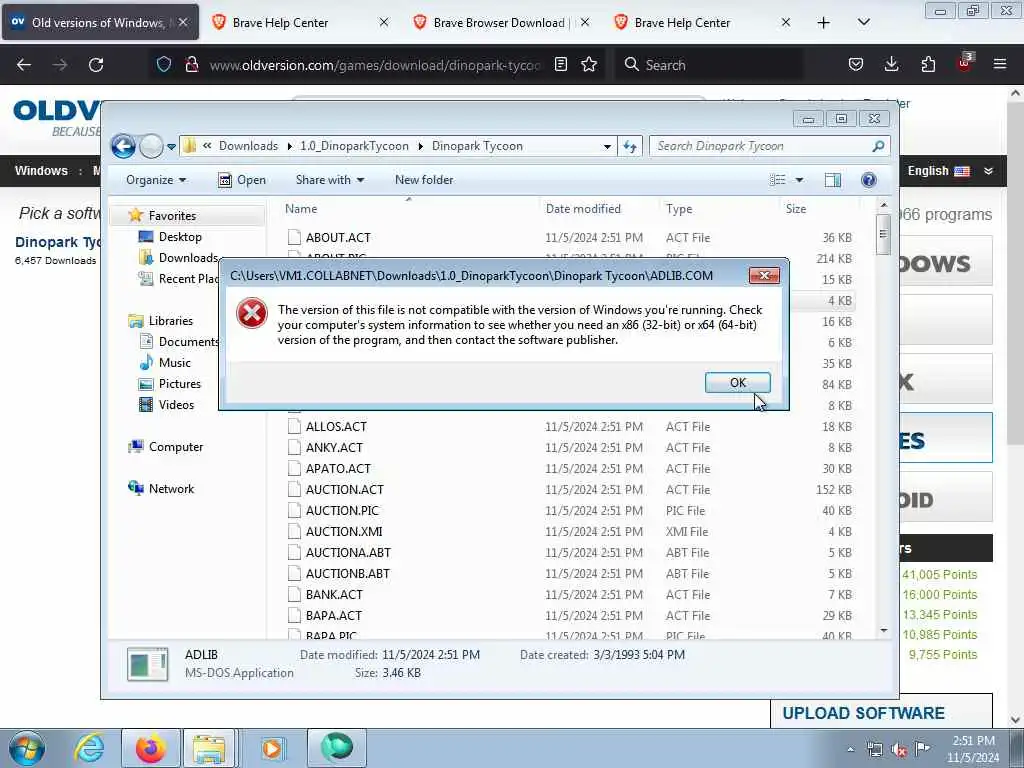Open Explorer help icon
The image size is (1024, 768).
coord(869,180)
